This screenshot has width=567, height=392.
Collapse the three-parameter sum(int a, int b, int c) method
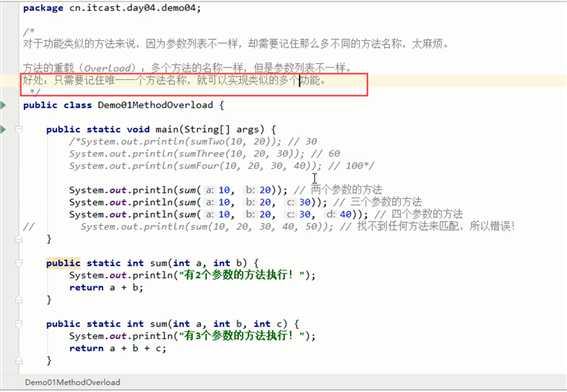19,323
